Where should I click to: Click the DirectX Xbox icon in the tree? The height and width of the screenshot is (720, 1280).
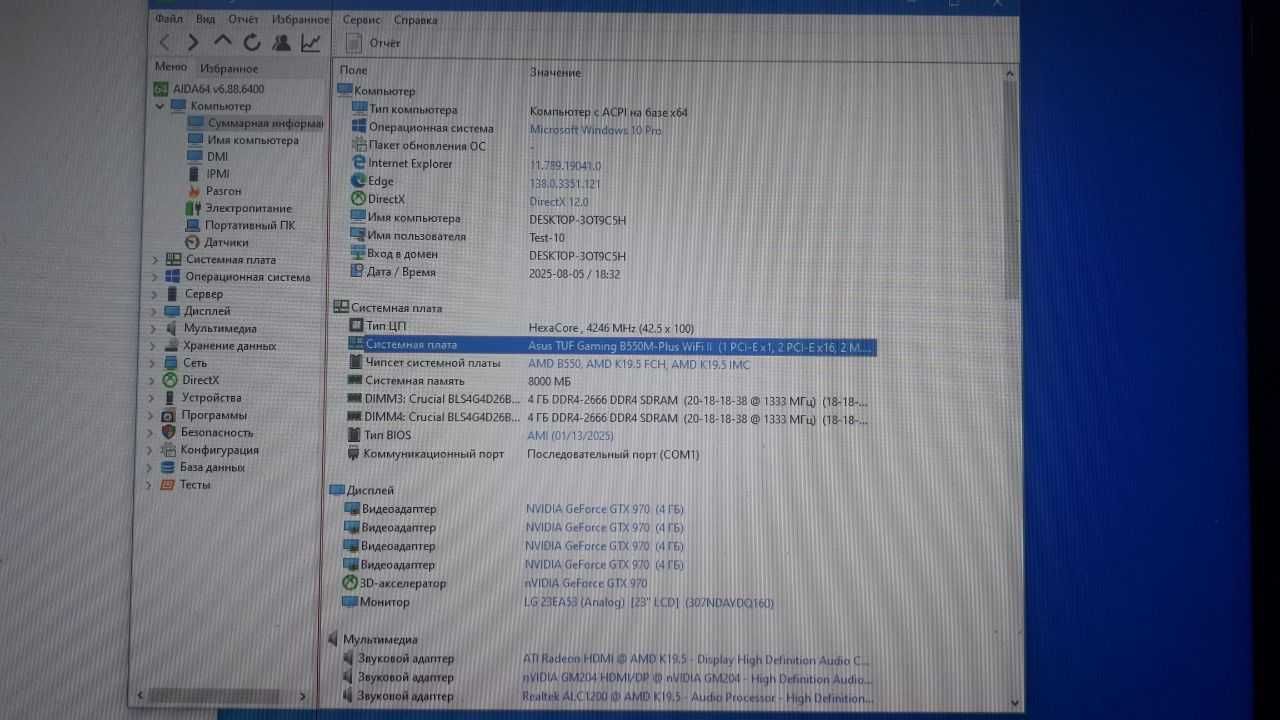[171, 380]
